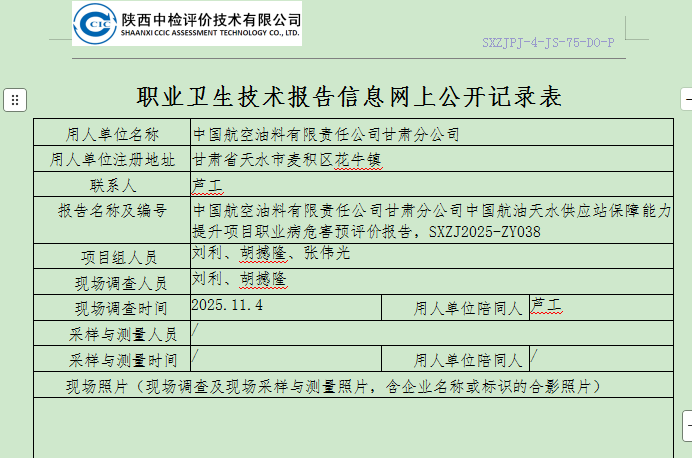Click the title 职业卫生技术报告信息网上公开记录表
692x458 pixels.
coord(349,97)
